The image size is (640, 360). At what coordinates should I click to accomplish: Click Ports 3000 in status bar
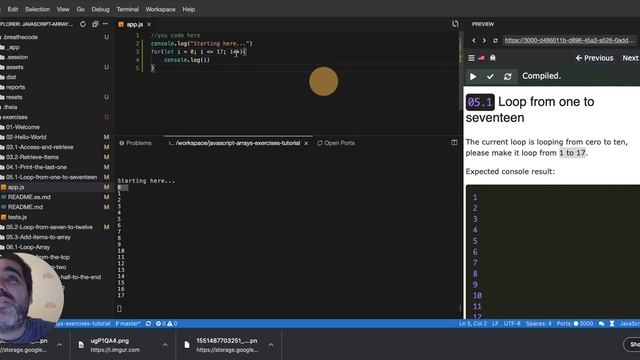point(575,324)
